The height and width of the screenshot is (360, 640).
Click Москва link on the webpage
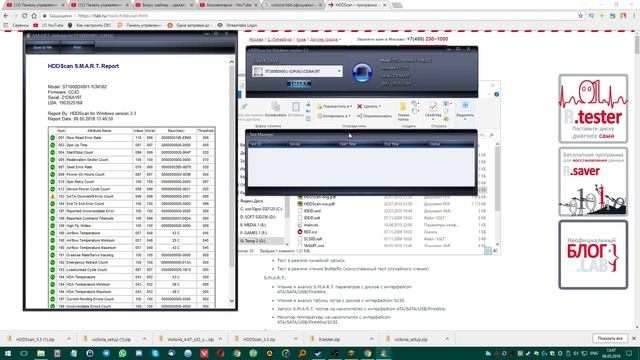tap(256, 40)
